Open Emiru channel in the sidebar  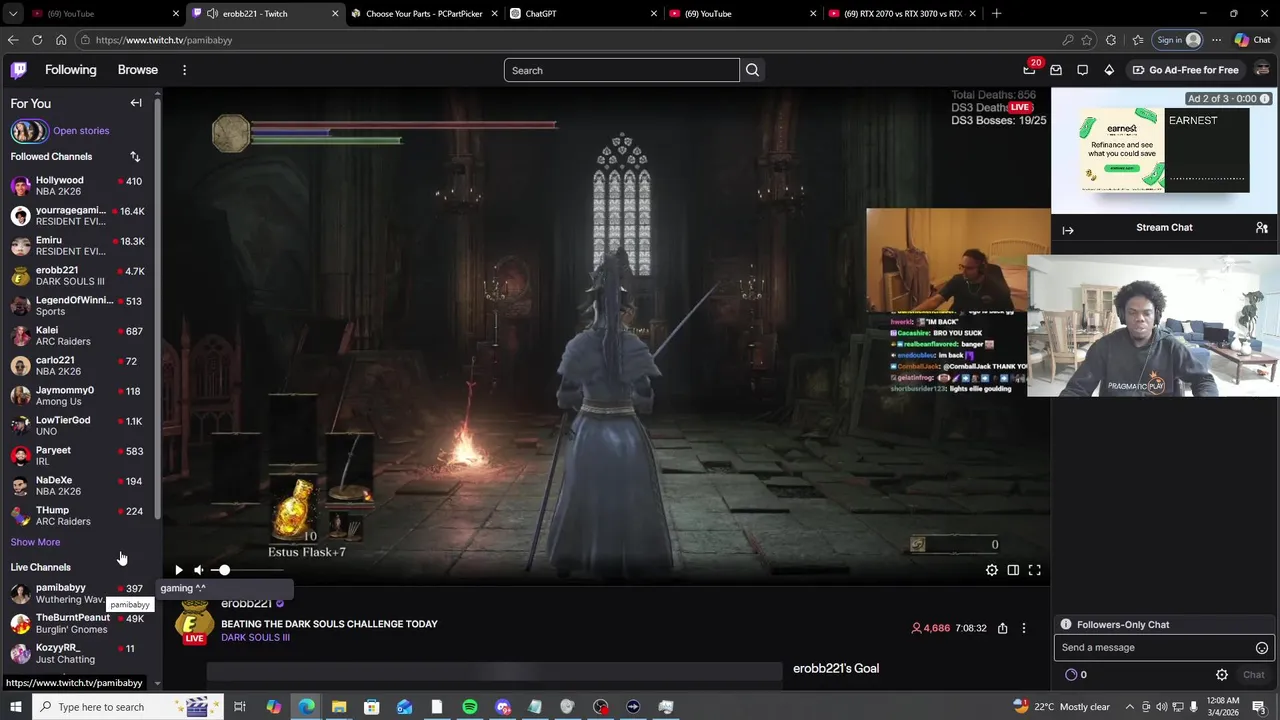(x=80, y=246)
